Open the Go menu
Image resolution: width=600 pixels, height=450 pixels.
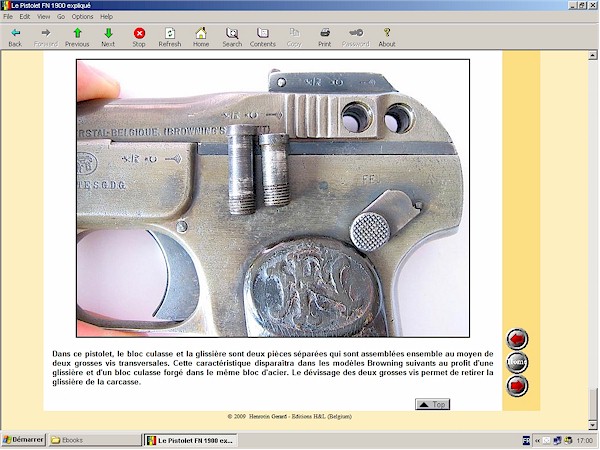(x=61, y=17)
